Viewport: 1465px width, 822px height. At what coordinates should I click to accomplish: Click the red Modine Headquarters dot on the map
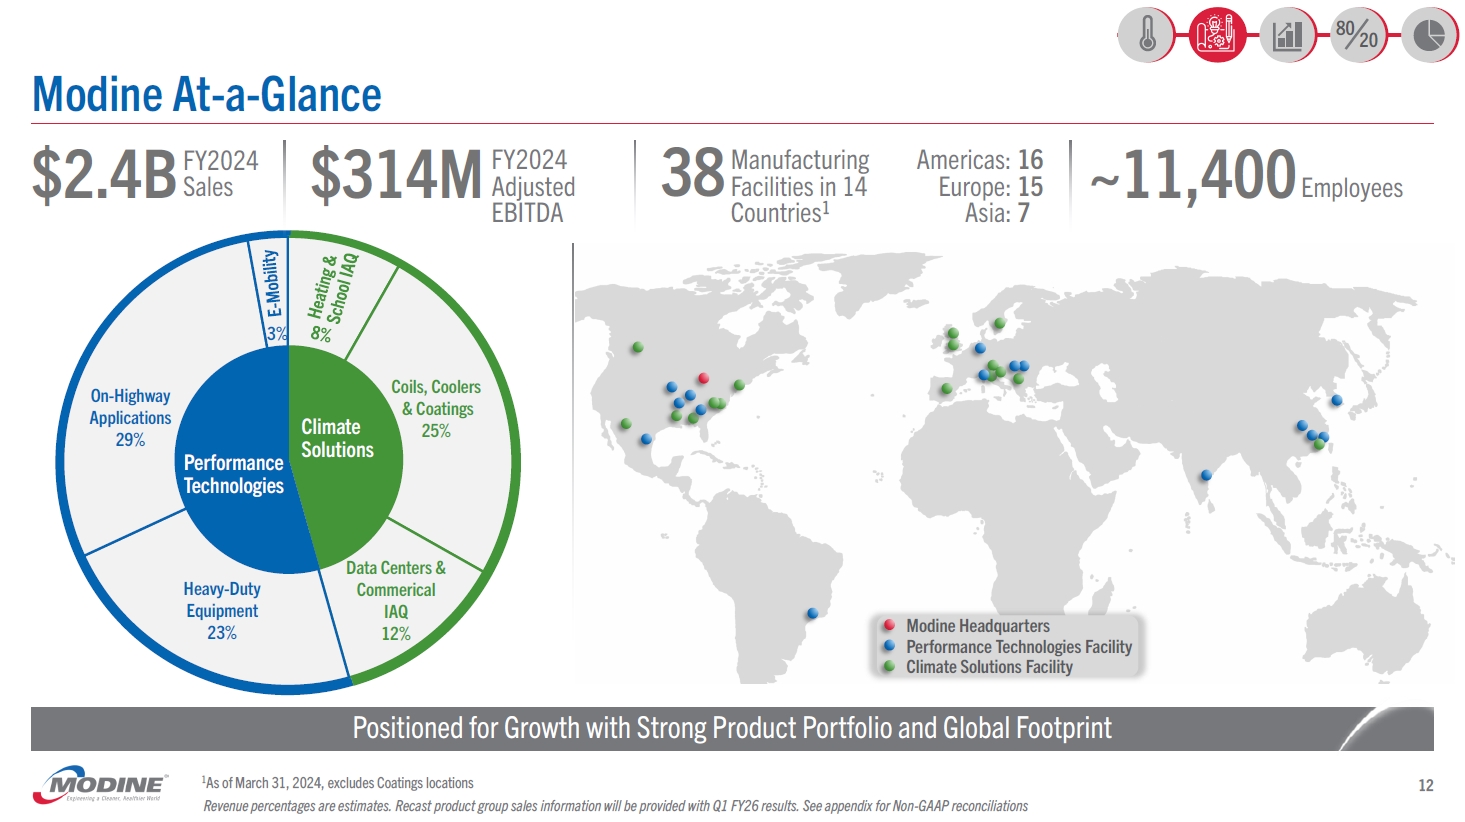(704, 378)
